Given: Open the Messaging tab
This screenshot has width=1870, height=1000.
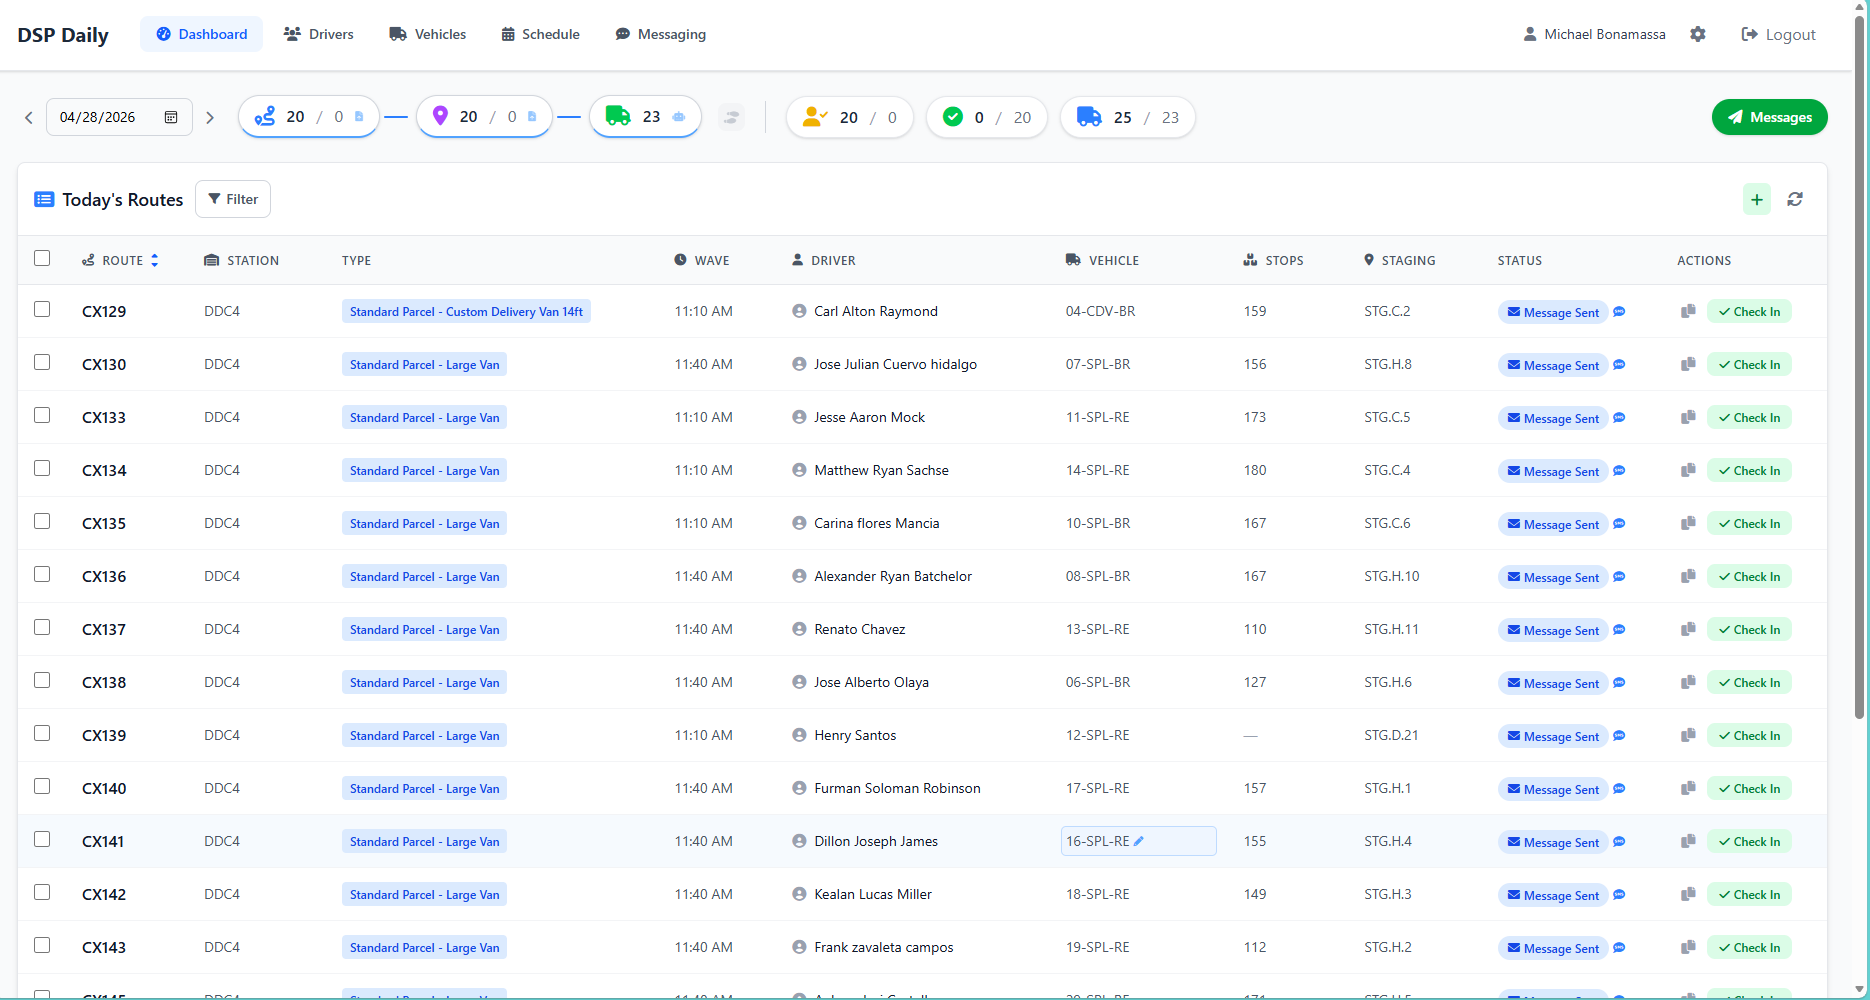Looking at the screenshot, I should [x=661, y=34].
